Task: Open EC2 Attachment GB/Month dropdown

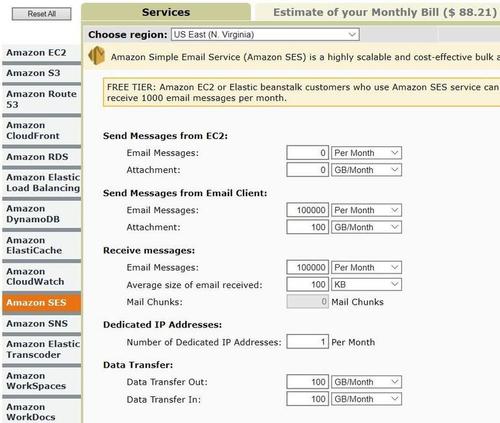Action: 366,170
